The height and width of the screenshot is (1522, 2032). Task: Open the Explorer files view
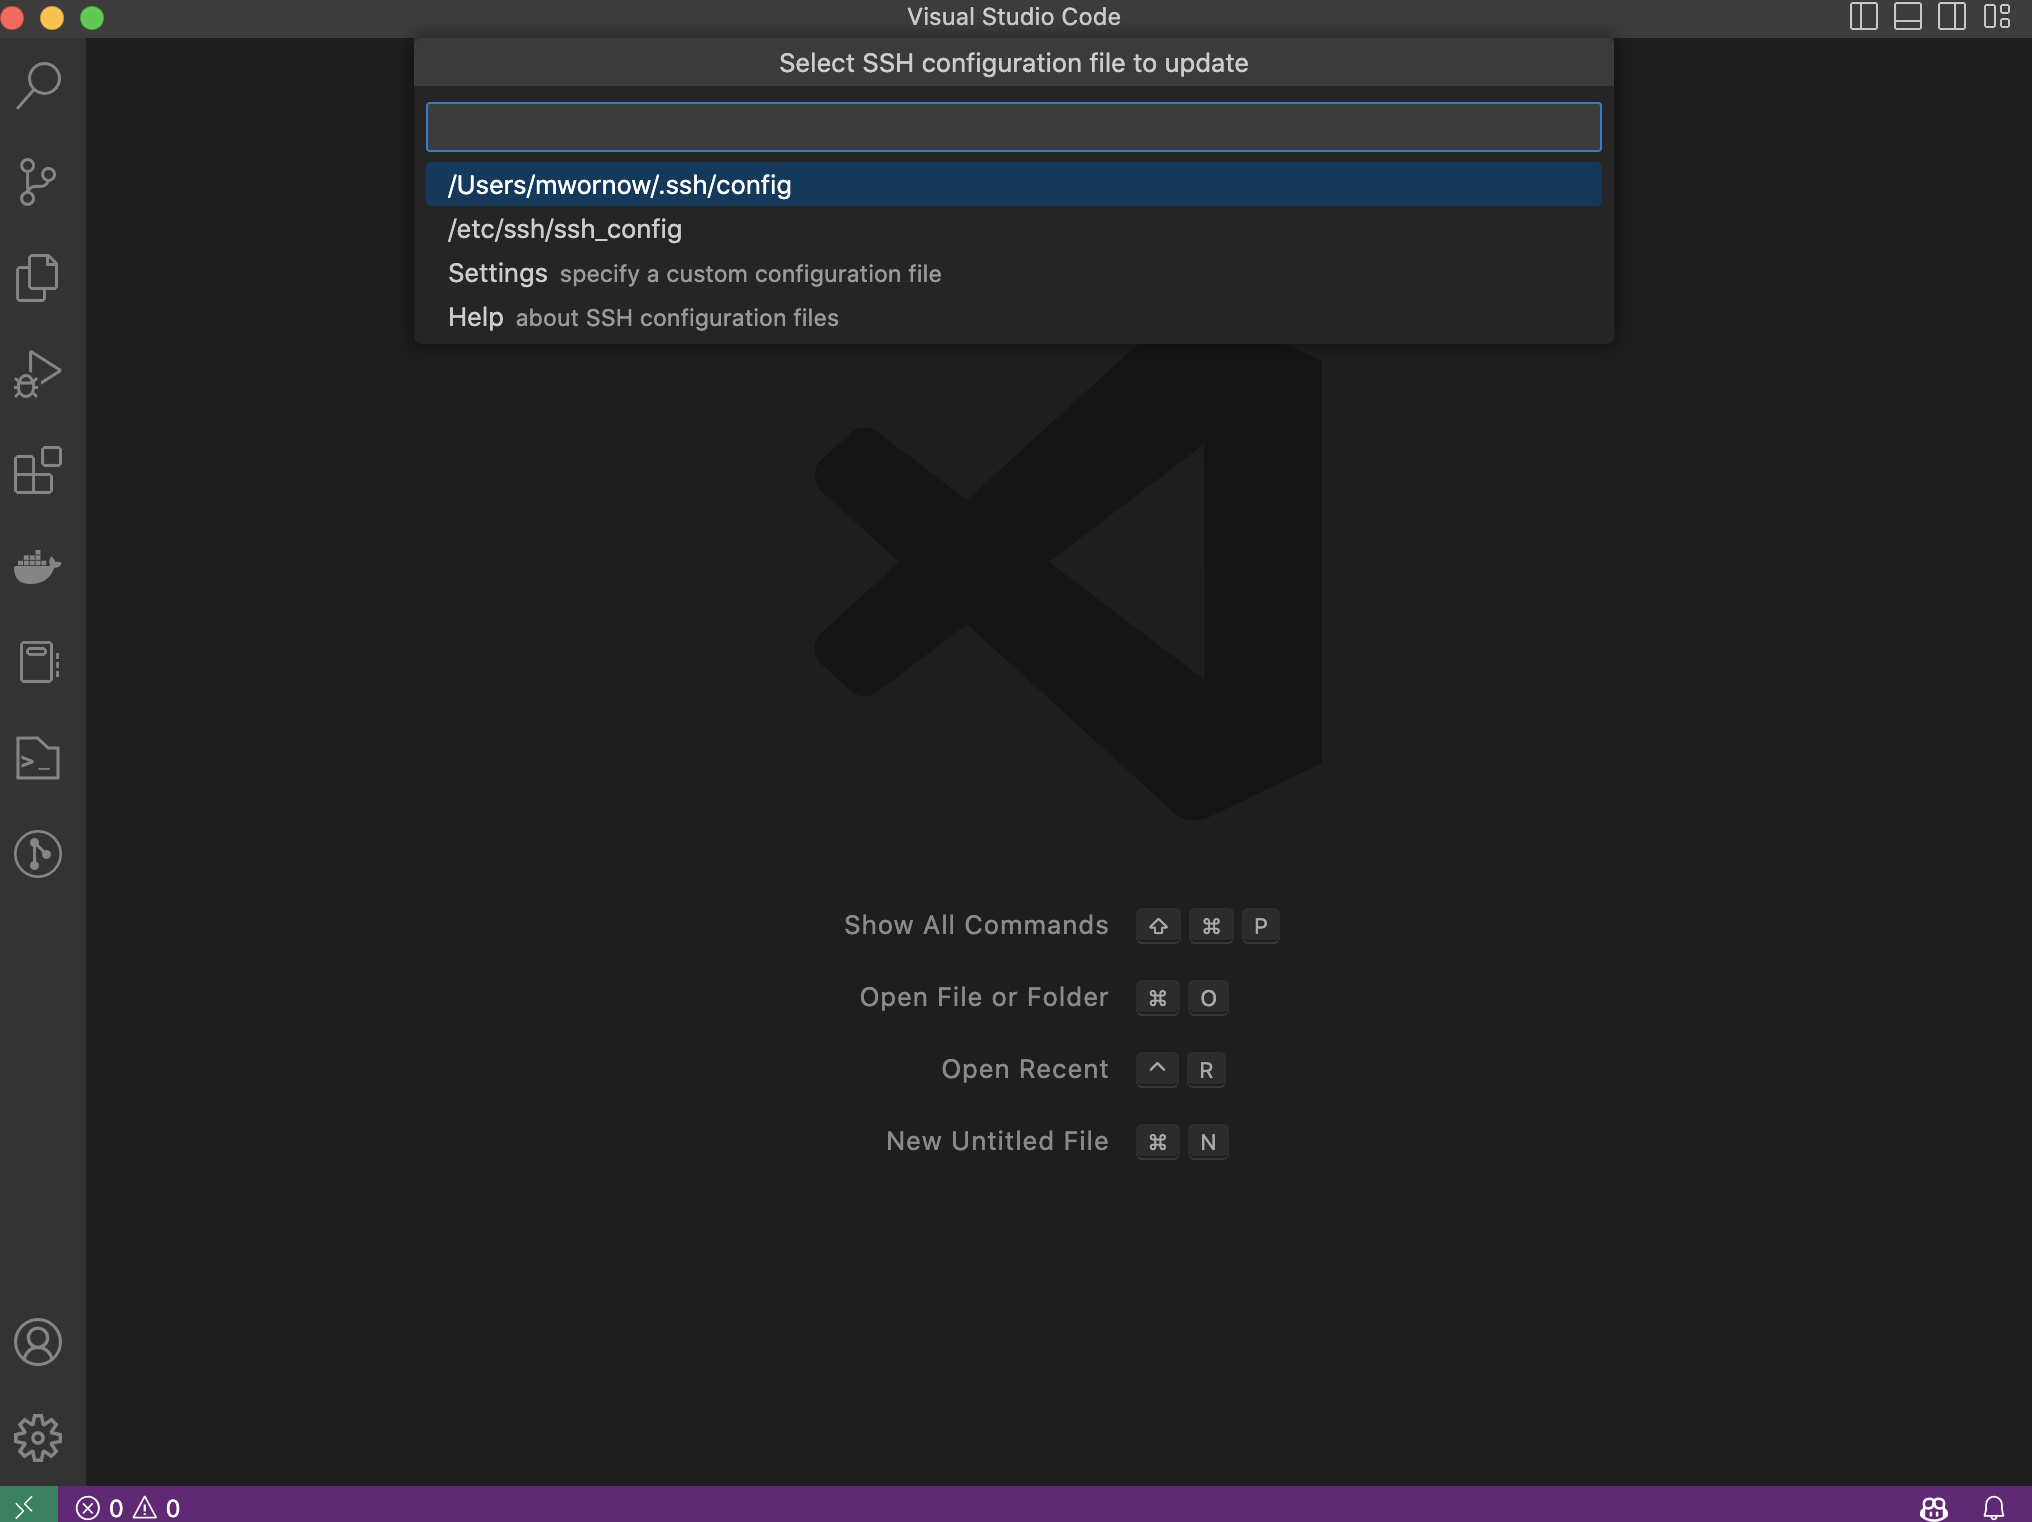38,278
